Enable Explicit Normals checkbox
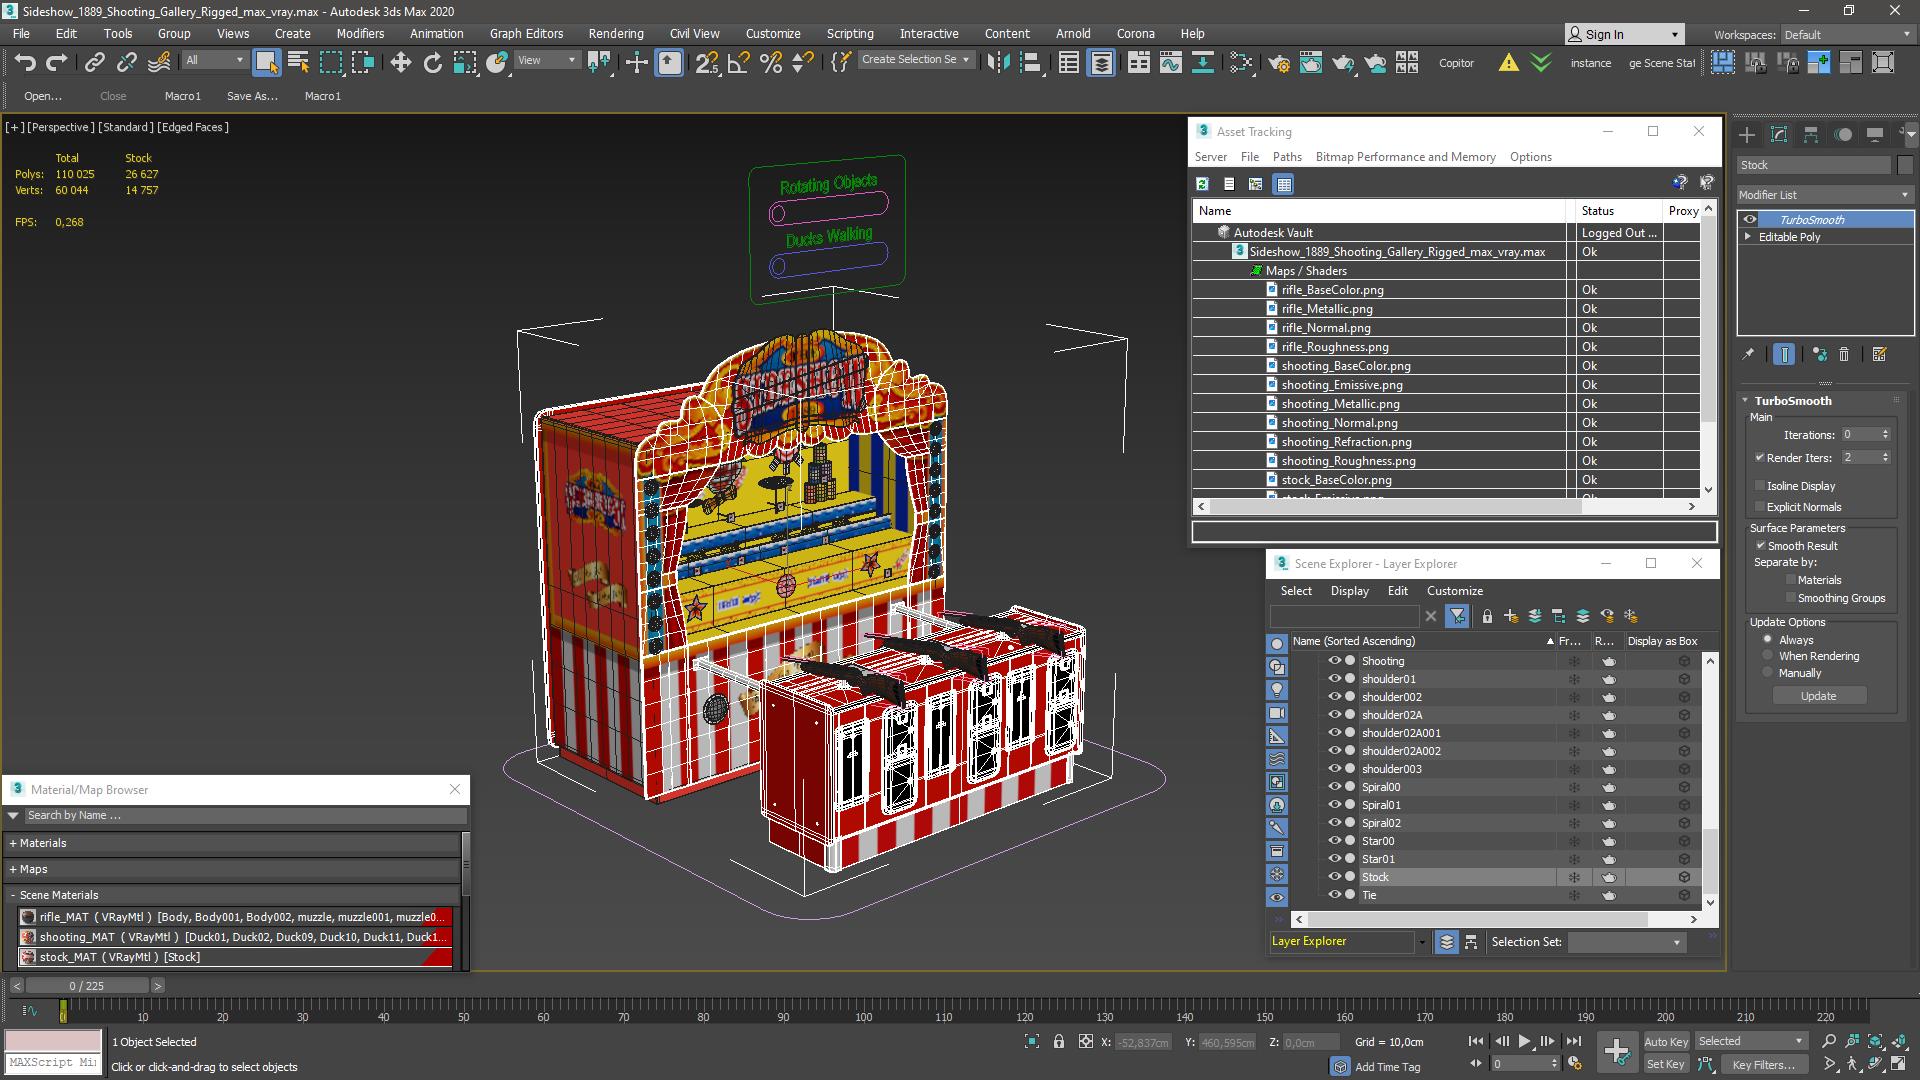 [x=1760, y=507]
